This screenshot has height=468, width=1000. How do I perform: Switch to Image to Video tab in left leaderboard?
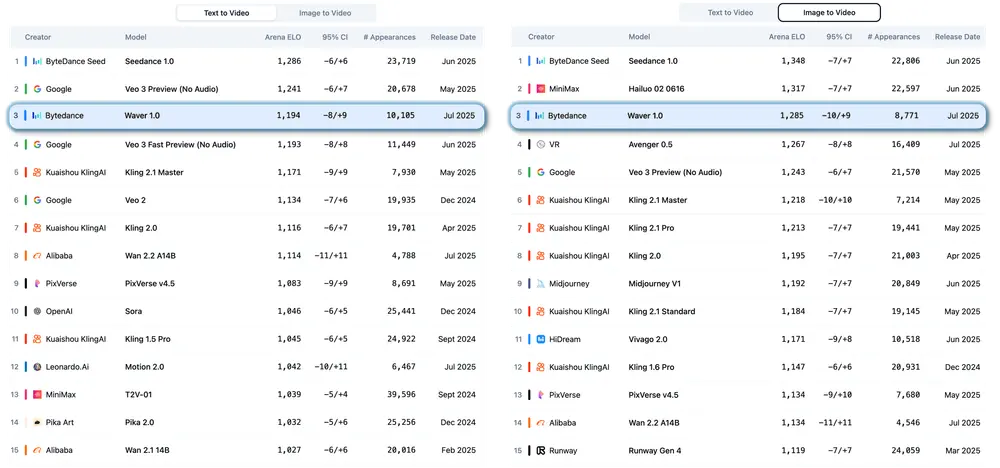(327, 13)
